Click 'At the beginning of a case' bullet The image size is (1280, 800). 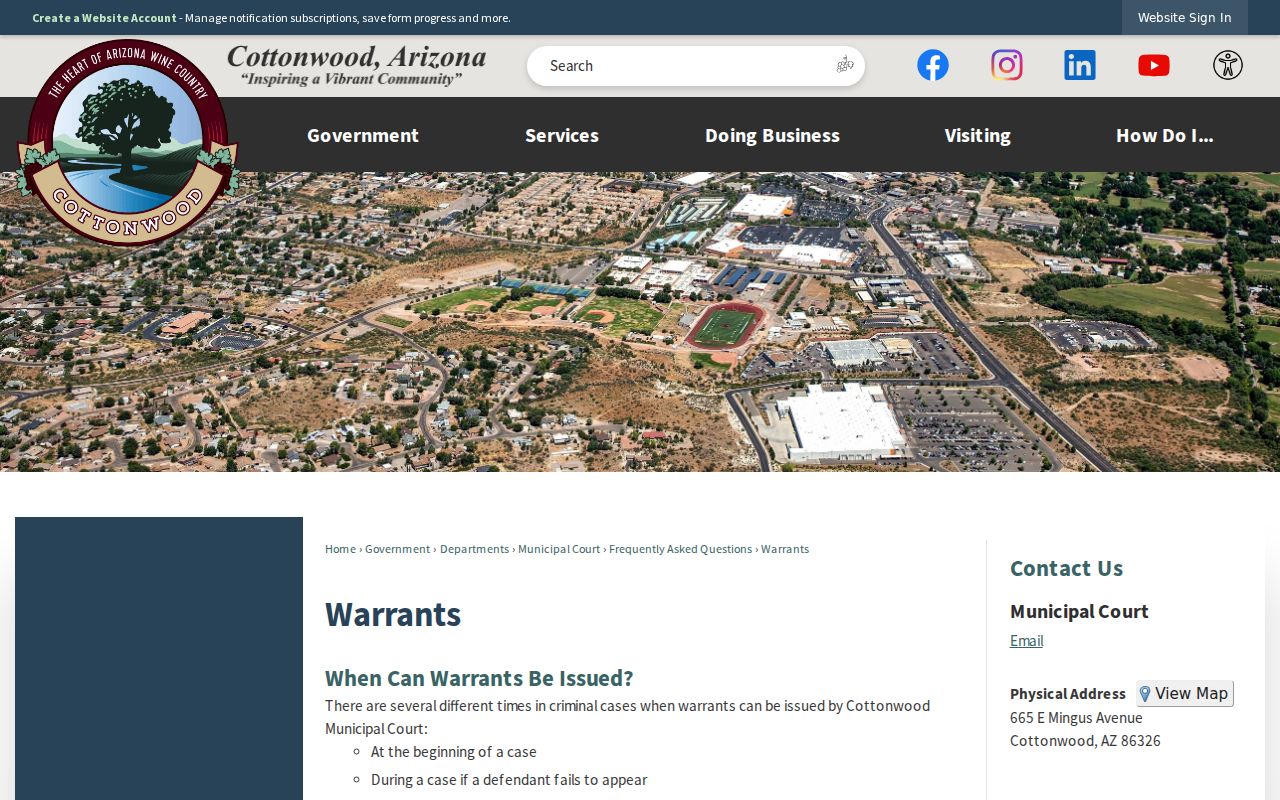coord(454,752)
